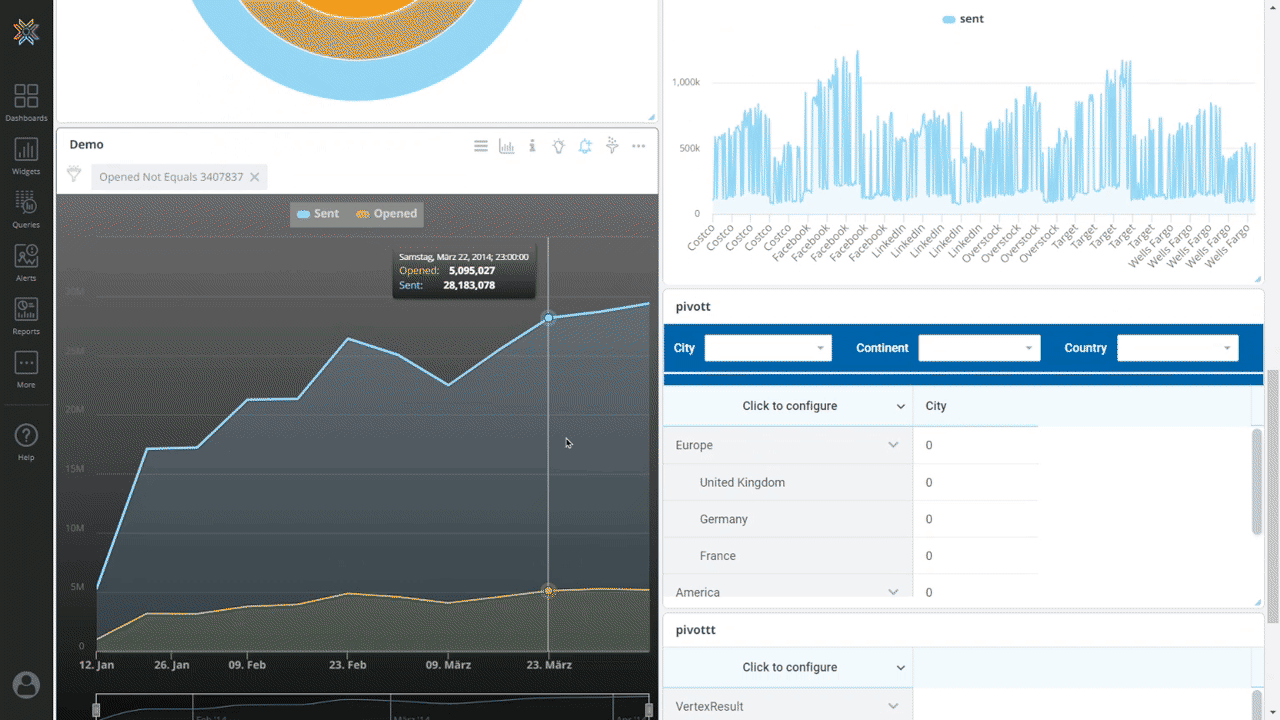Click the lightbulb insights icon in Demo widget
The height and width of the screenshot is (720, 1280).
[x=559, y=146]
